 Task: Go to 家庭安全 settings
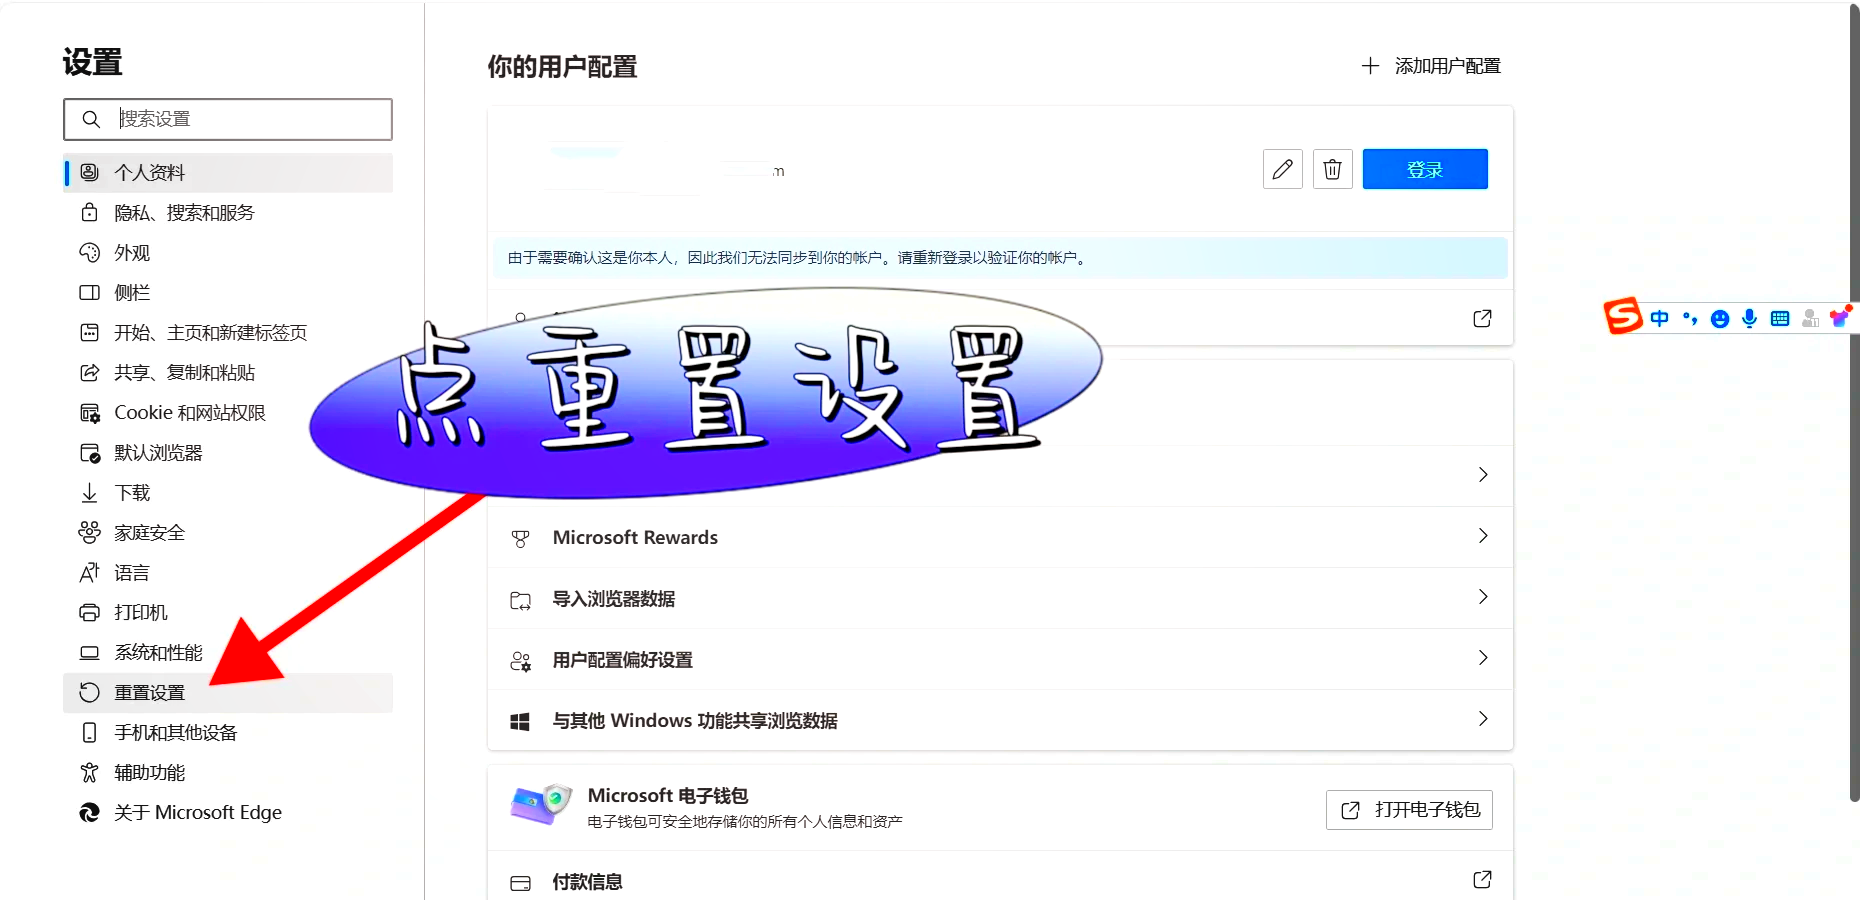tap(228, 532)
